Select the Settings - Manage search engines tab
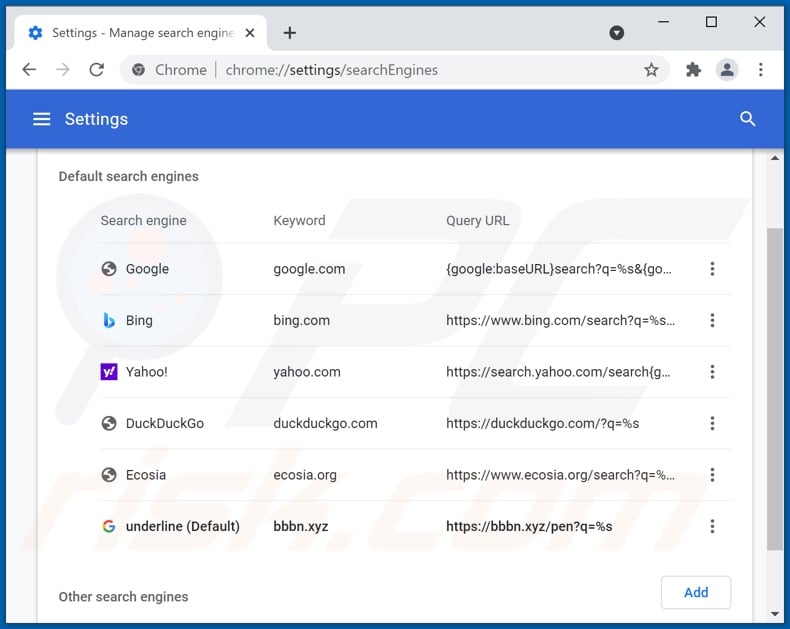 point(141,33)
